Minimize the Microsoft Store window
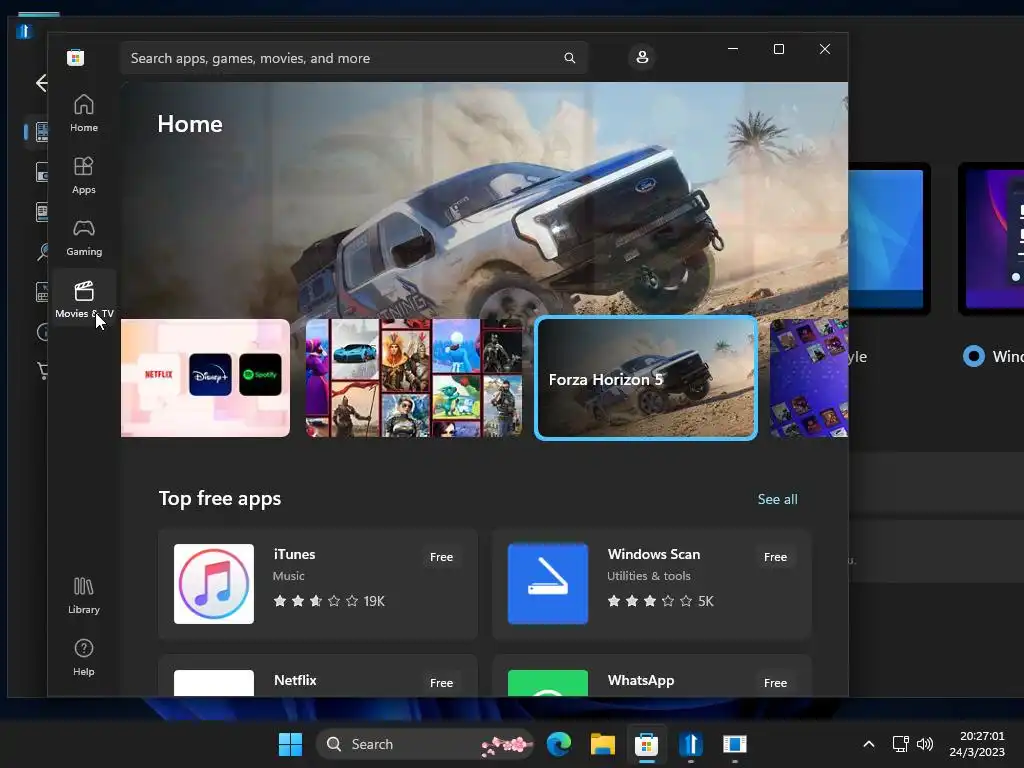Viewport: 1024px width, 768px height. click(x=733, y=49)
